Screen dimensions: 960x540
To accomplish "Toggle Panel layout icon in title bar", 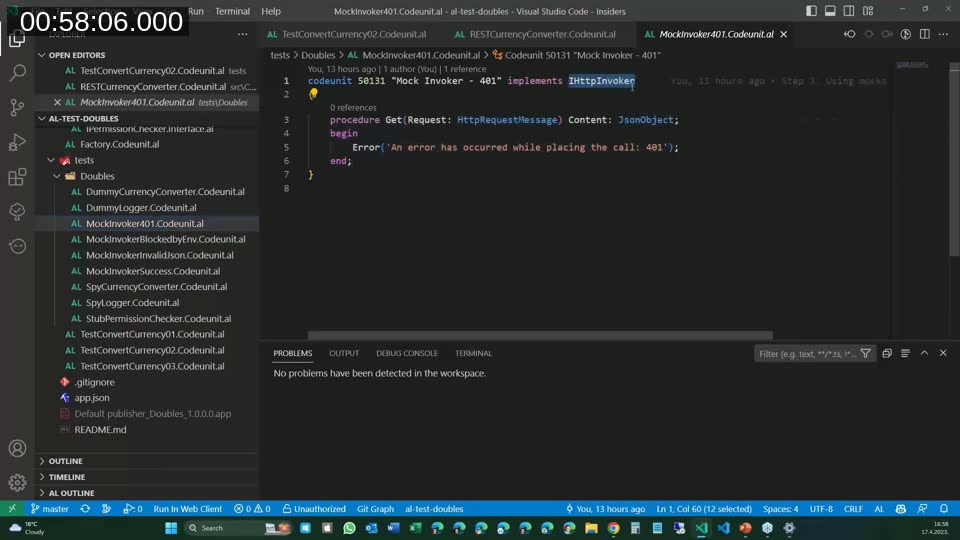I will point(830,11).
